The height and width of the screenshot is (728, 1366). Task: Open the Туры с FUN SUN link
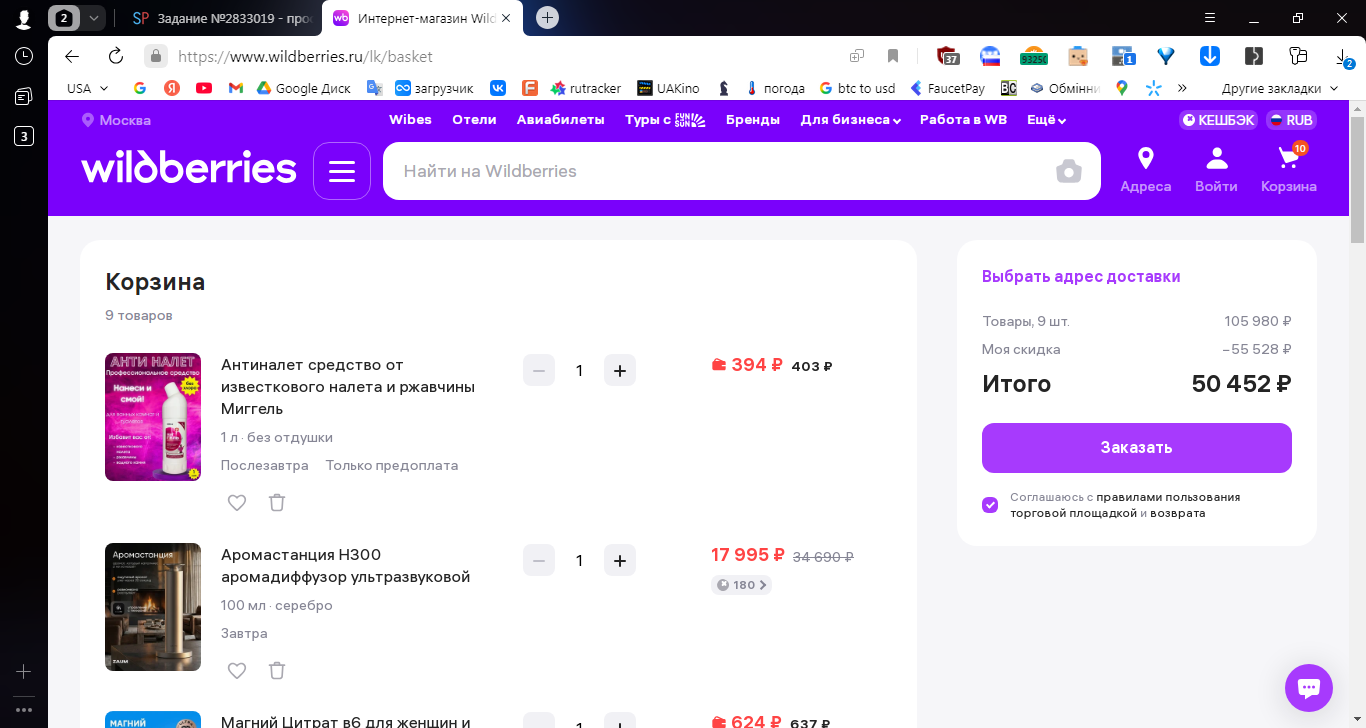(x=665, y=120)
